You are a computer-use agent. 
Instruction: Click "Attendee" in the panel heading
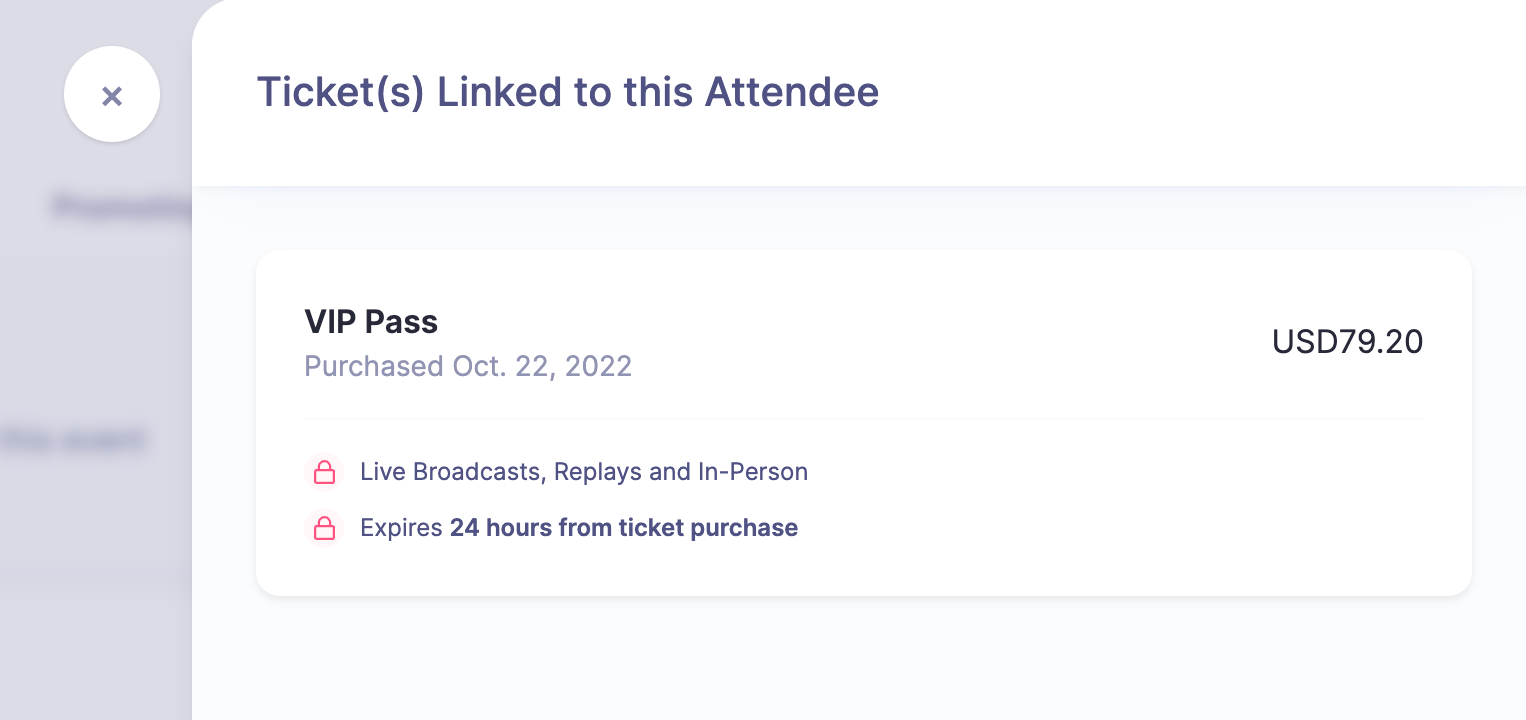[792, 92]
